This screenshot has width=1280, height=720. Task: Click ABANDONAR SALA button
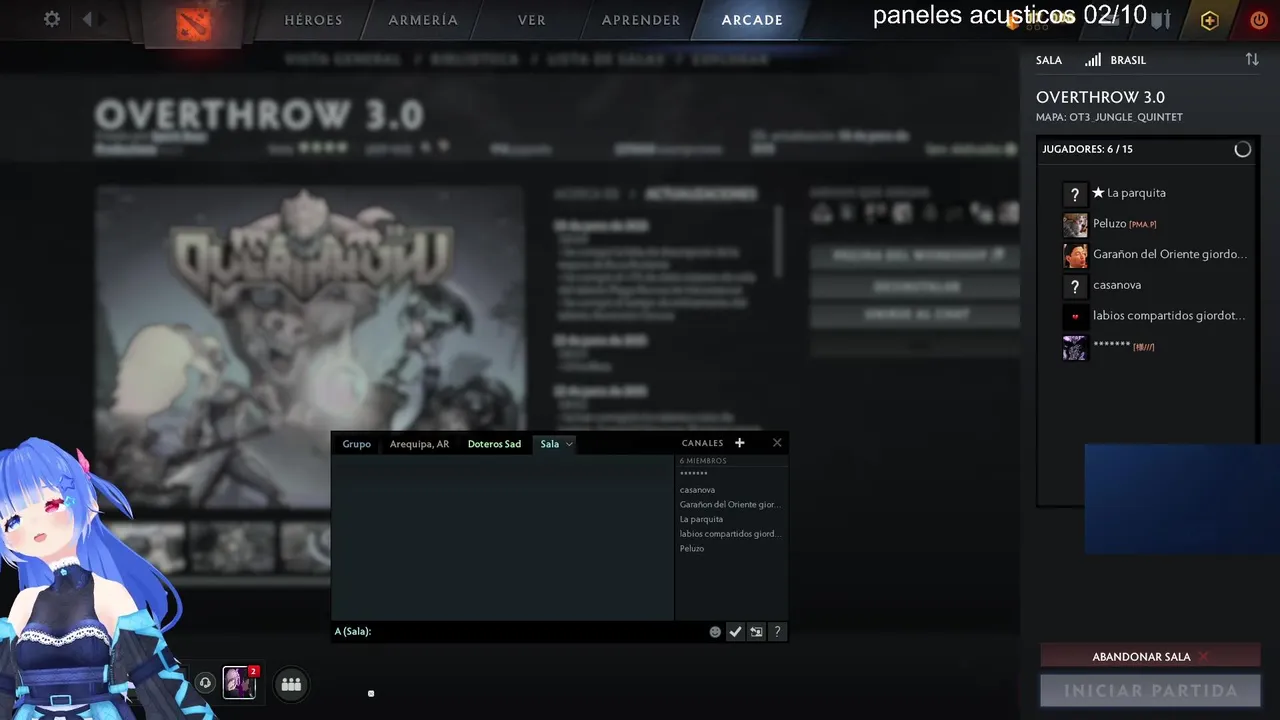(x=1150, y=656)
